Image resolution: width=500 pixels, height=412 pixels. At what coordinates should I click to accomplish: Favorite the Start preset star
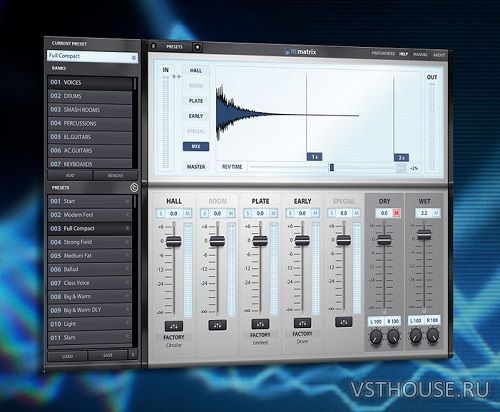(x=127, y=201)
